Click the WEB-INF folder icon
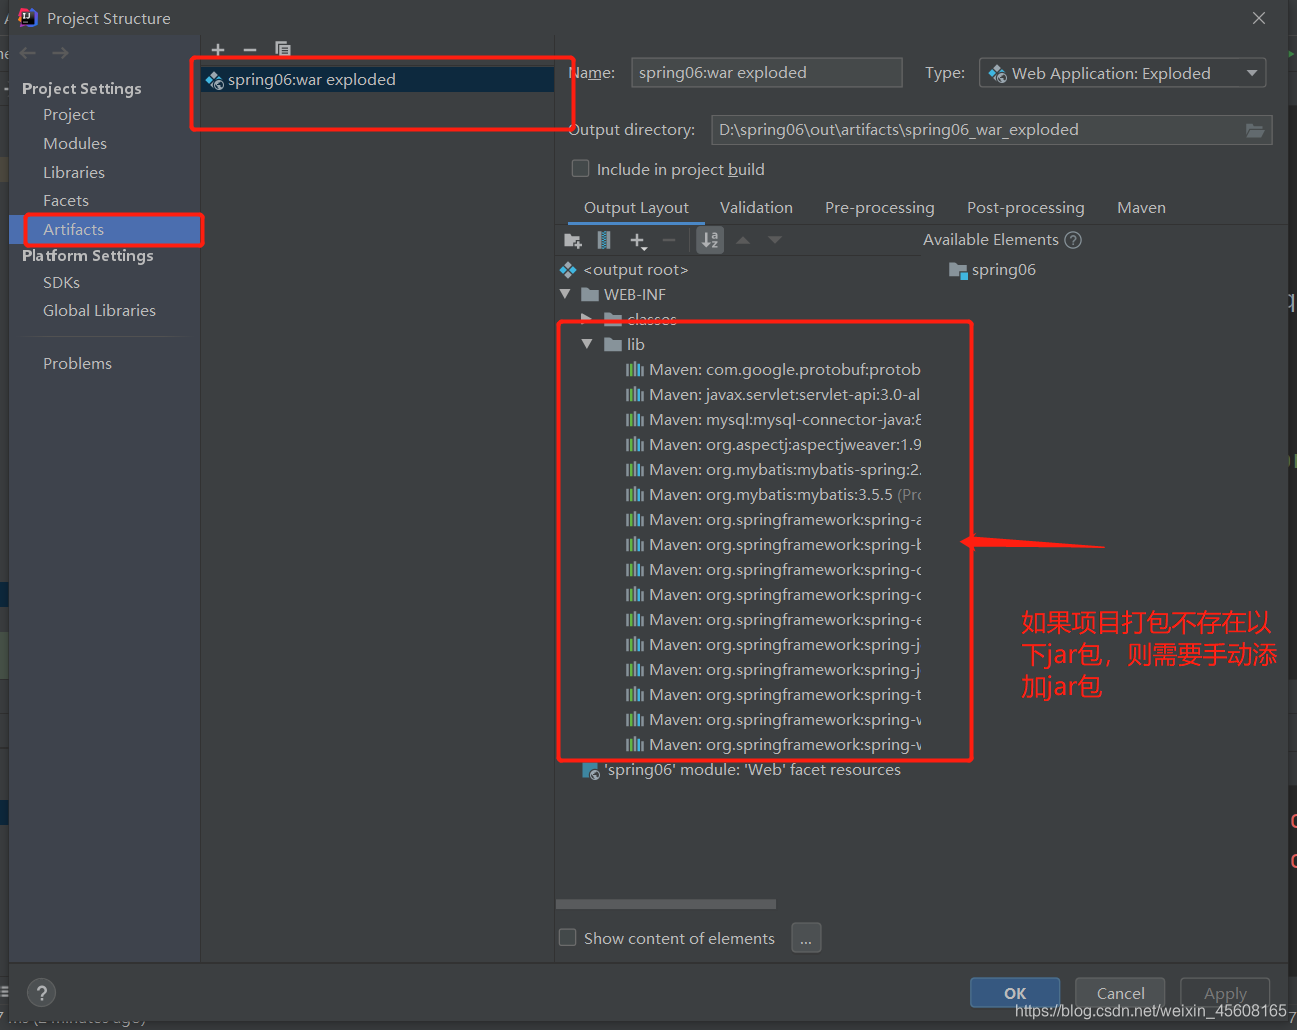 pyautogui.click(x=590, y=295)
